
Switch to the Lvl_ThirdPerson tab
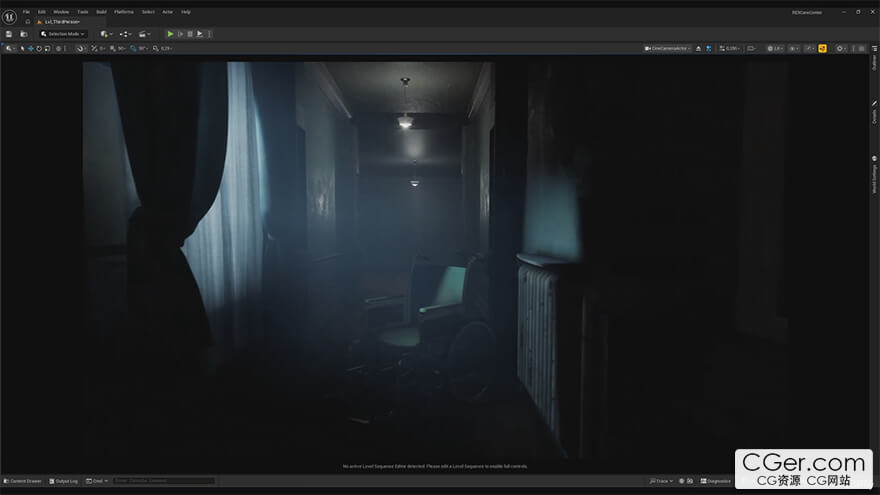point(62,21)
